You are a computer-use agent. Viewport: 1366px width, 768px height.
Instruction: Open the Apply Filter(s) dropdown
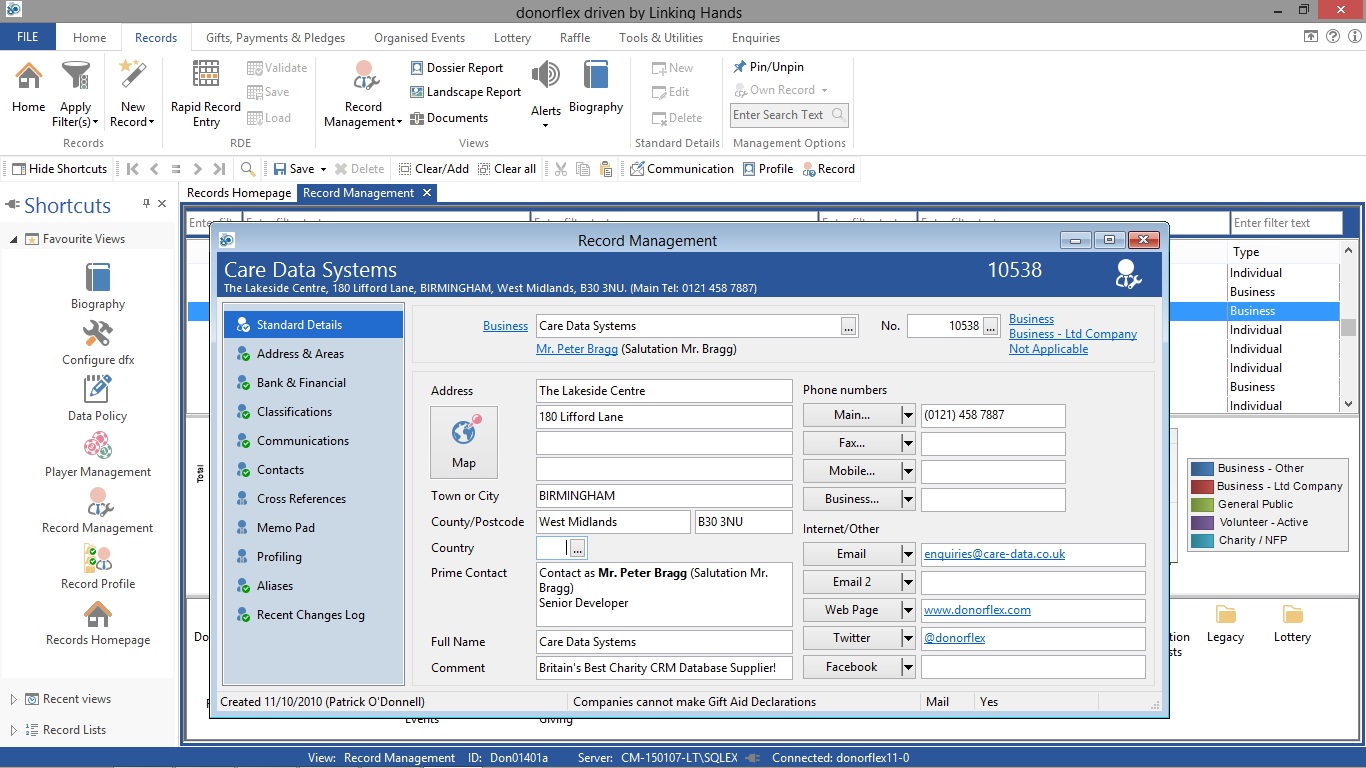pos(76,94)
